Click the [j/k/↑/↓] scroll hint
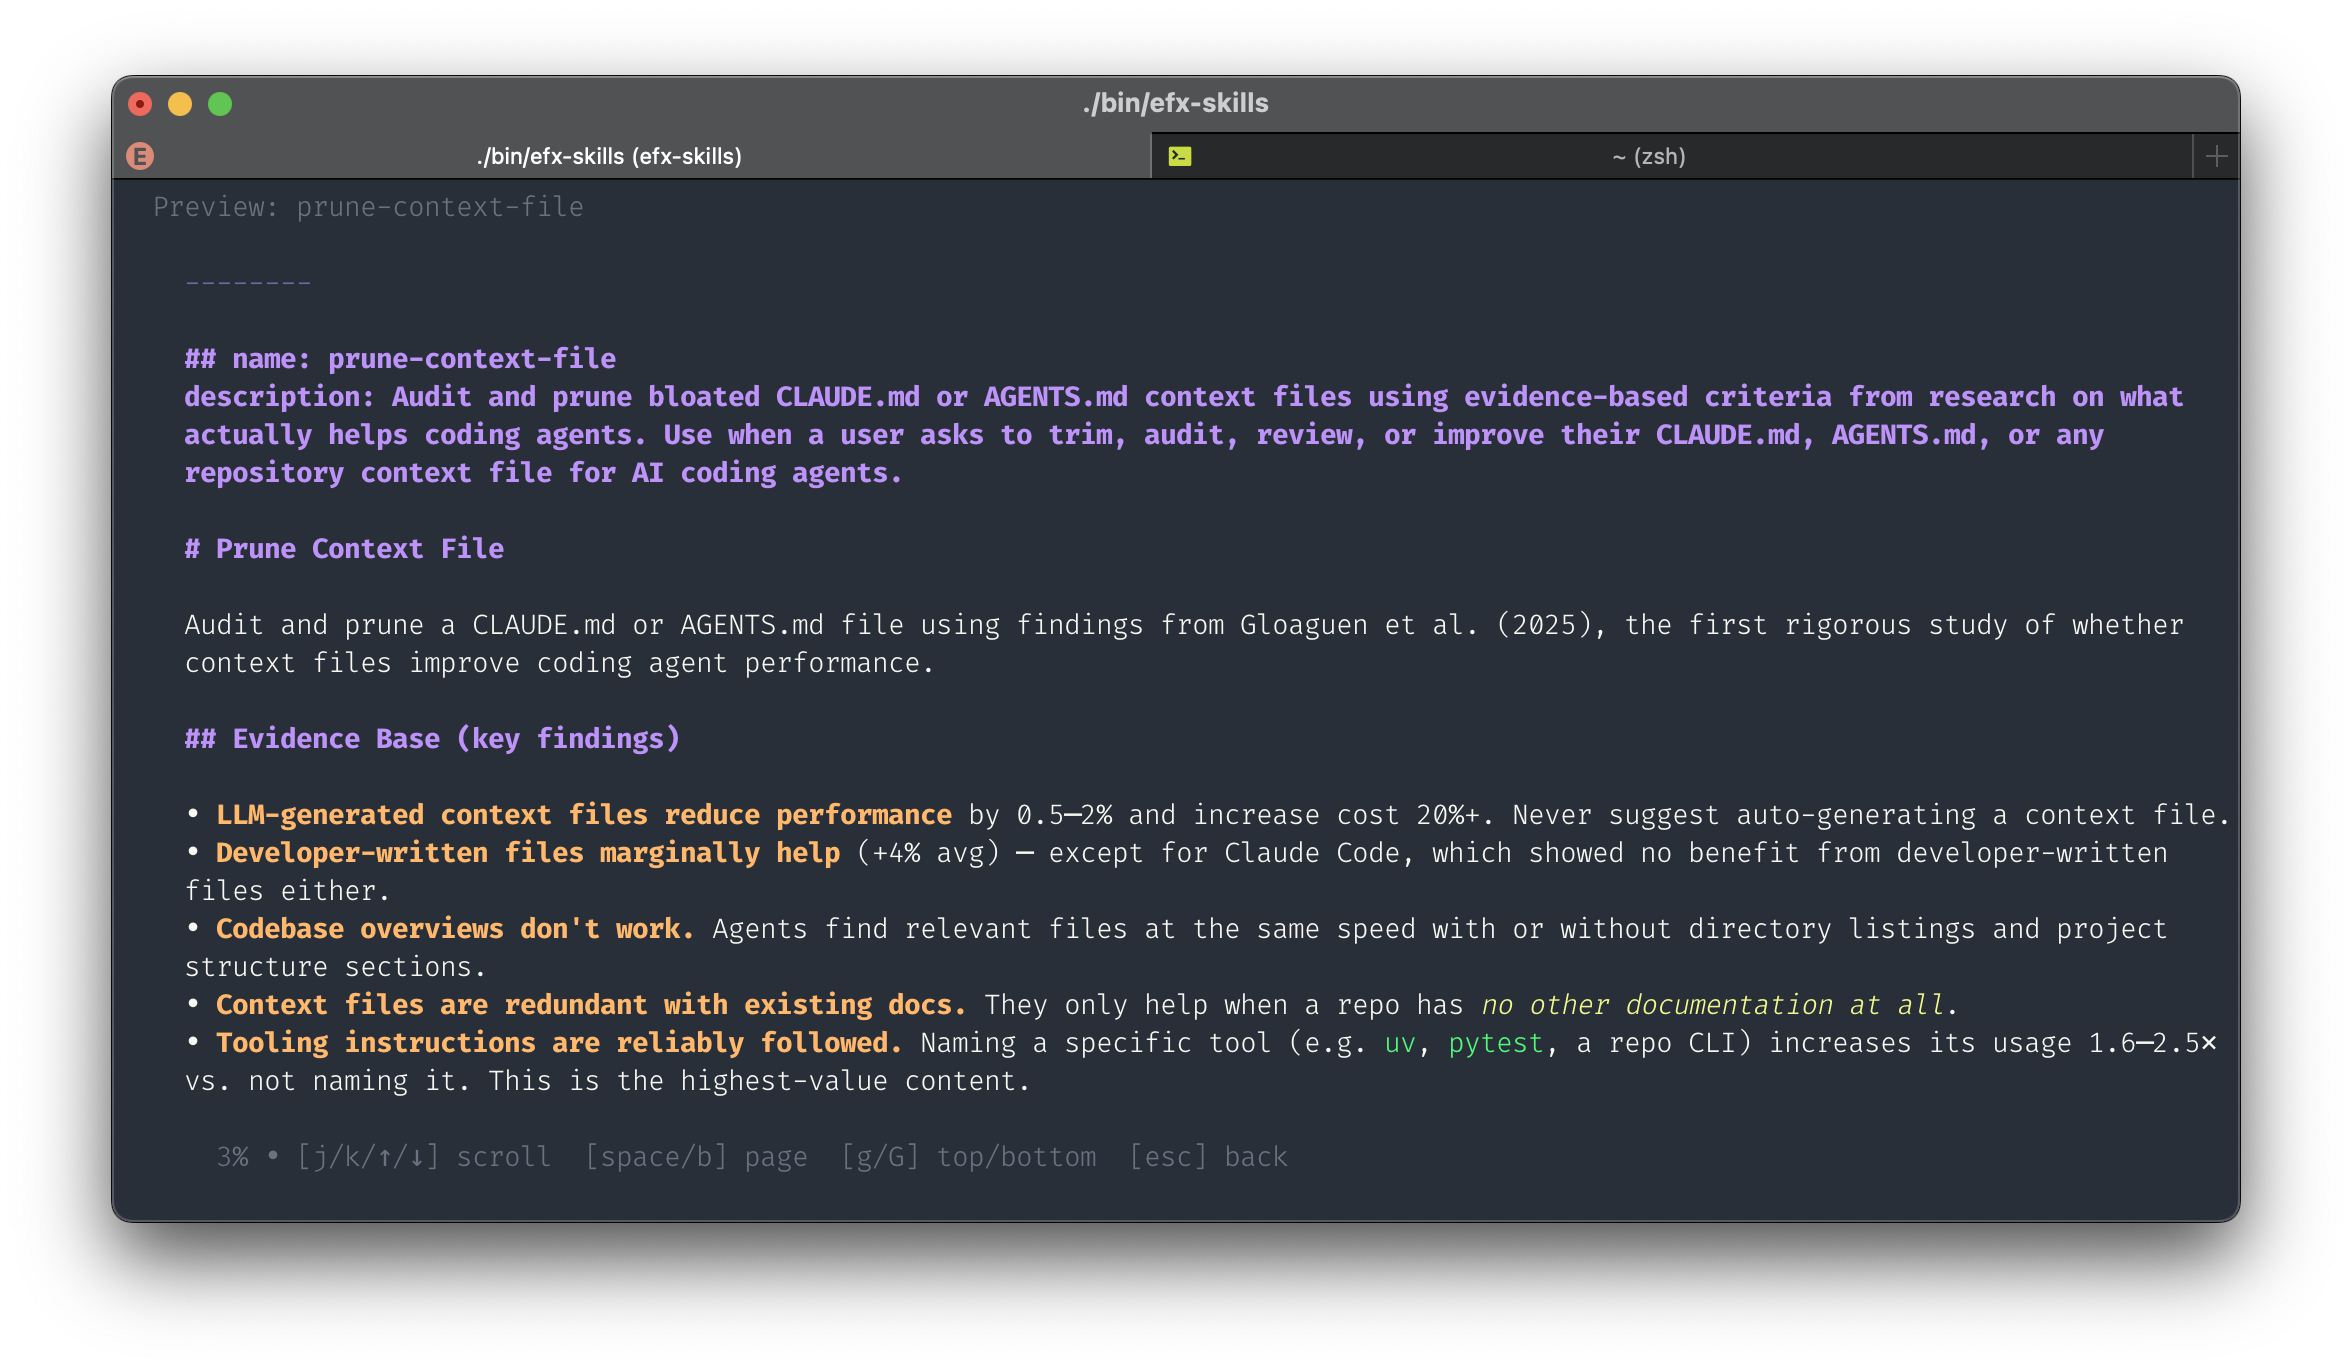The image size is (2352, 1370). click(x=424, y=1157)
